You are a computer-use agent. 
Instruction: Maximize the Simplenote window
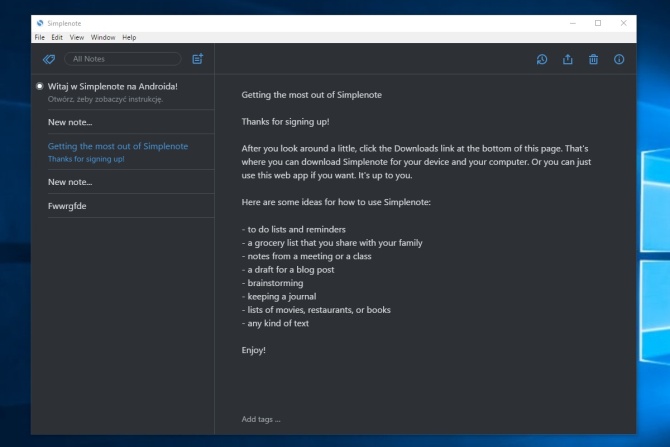click(598, 22)
